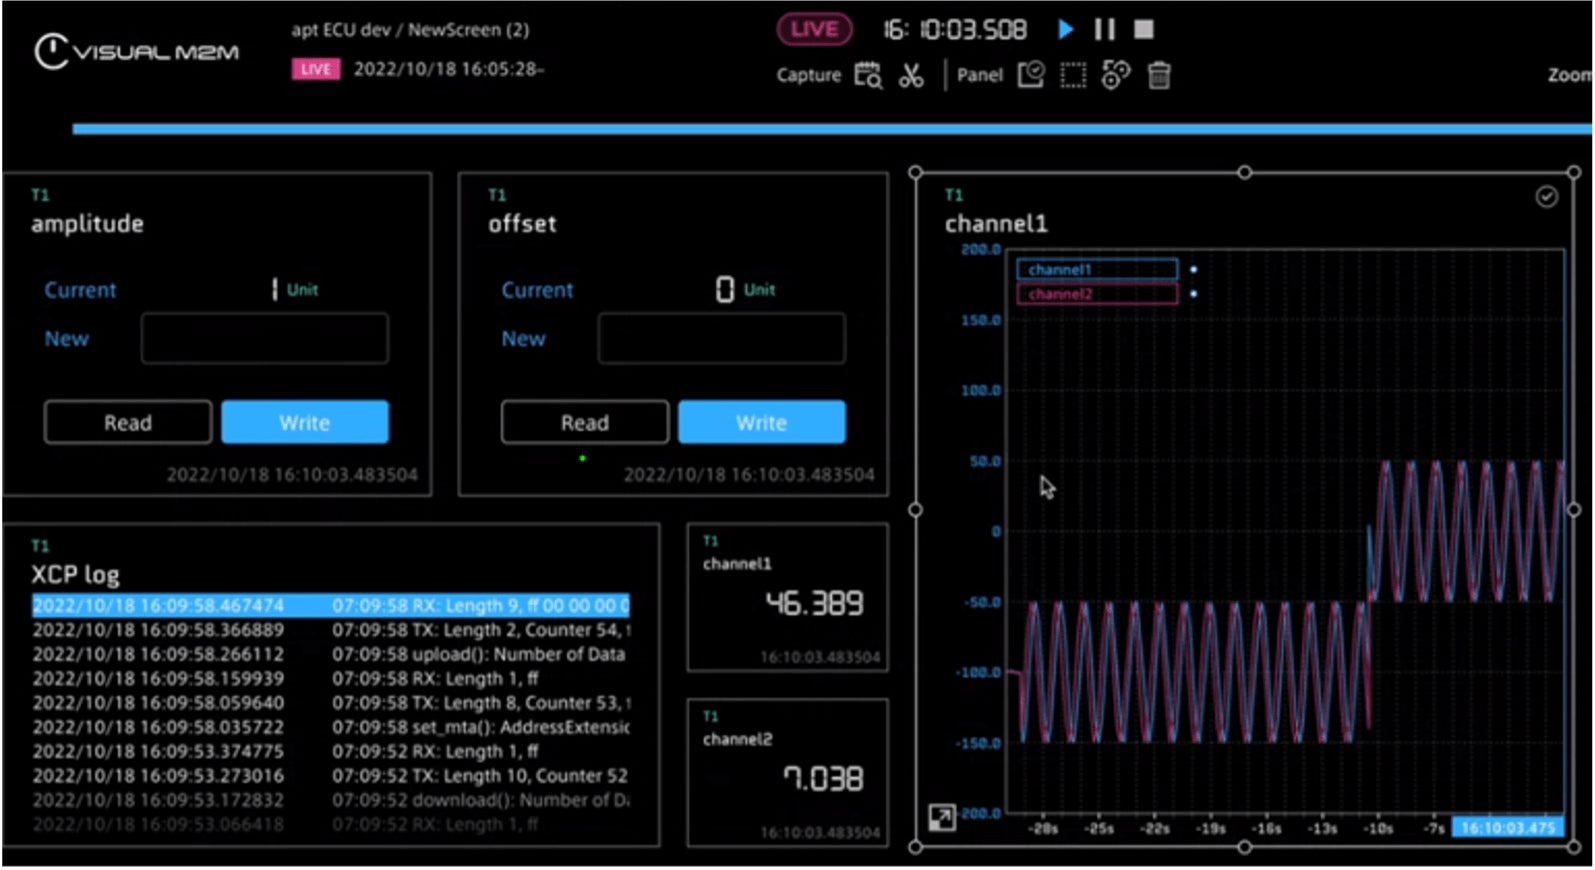The width and height of the screenshot is (1595, 870).
Task: Toggle the pink LIVE mode badge at top
Action: click(814, 29)
